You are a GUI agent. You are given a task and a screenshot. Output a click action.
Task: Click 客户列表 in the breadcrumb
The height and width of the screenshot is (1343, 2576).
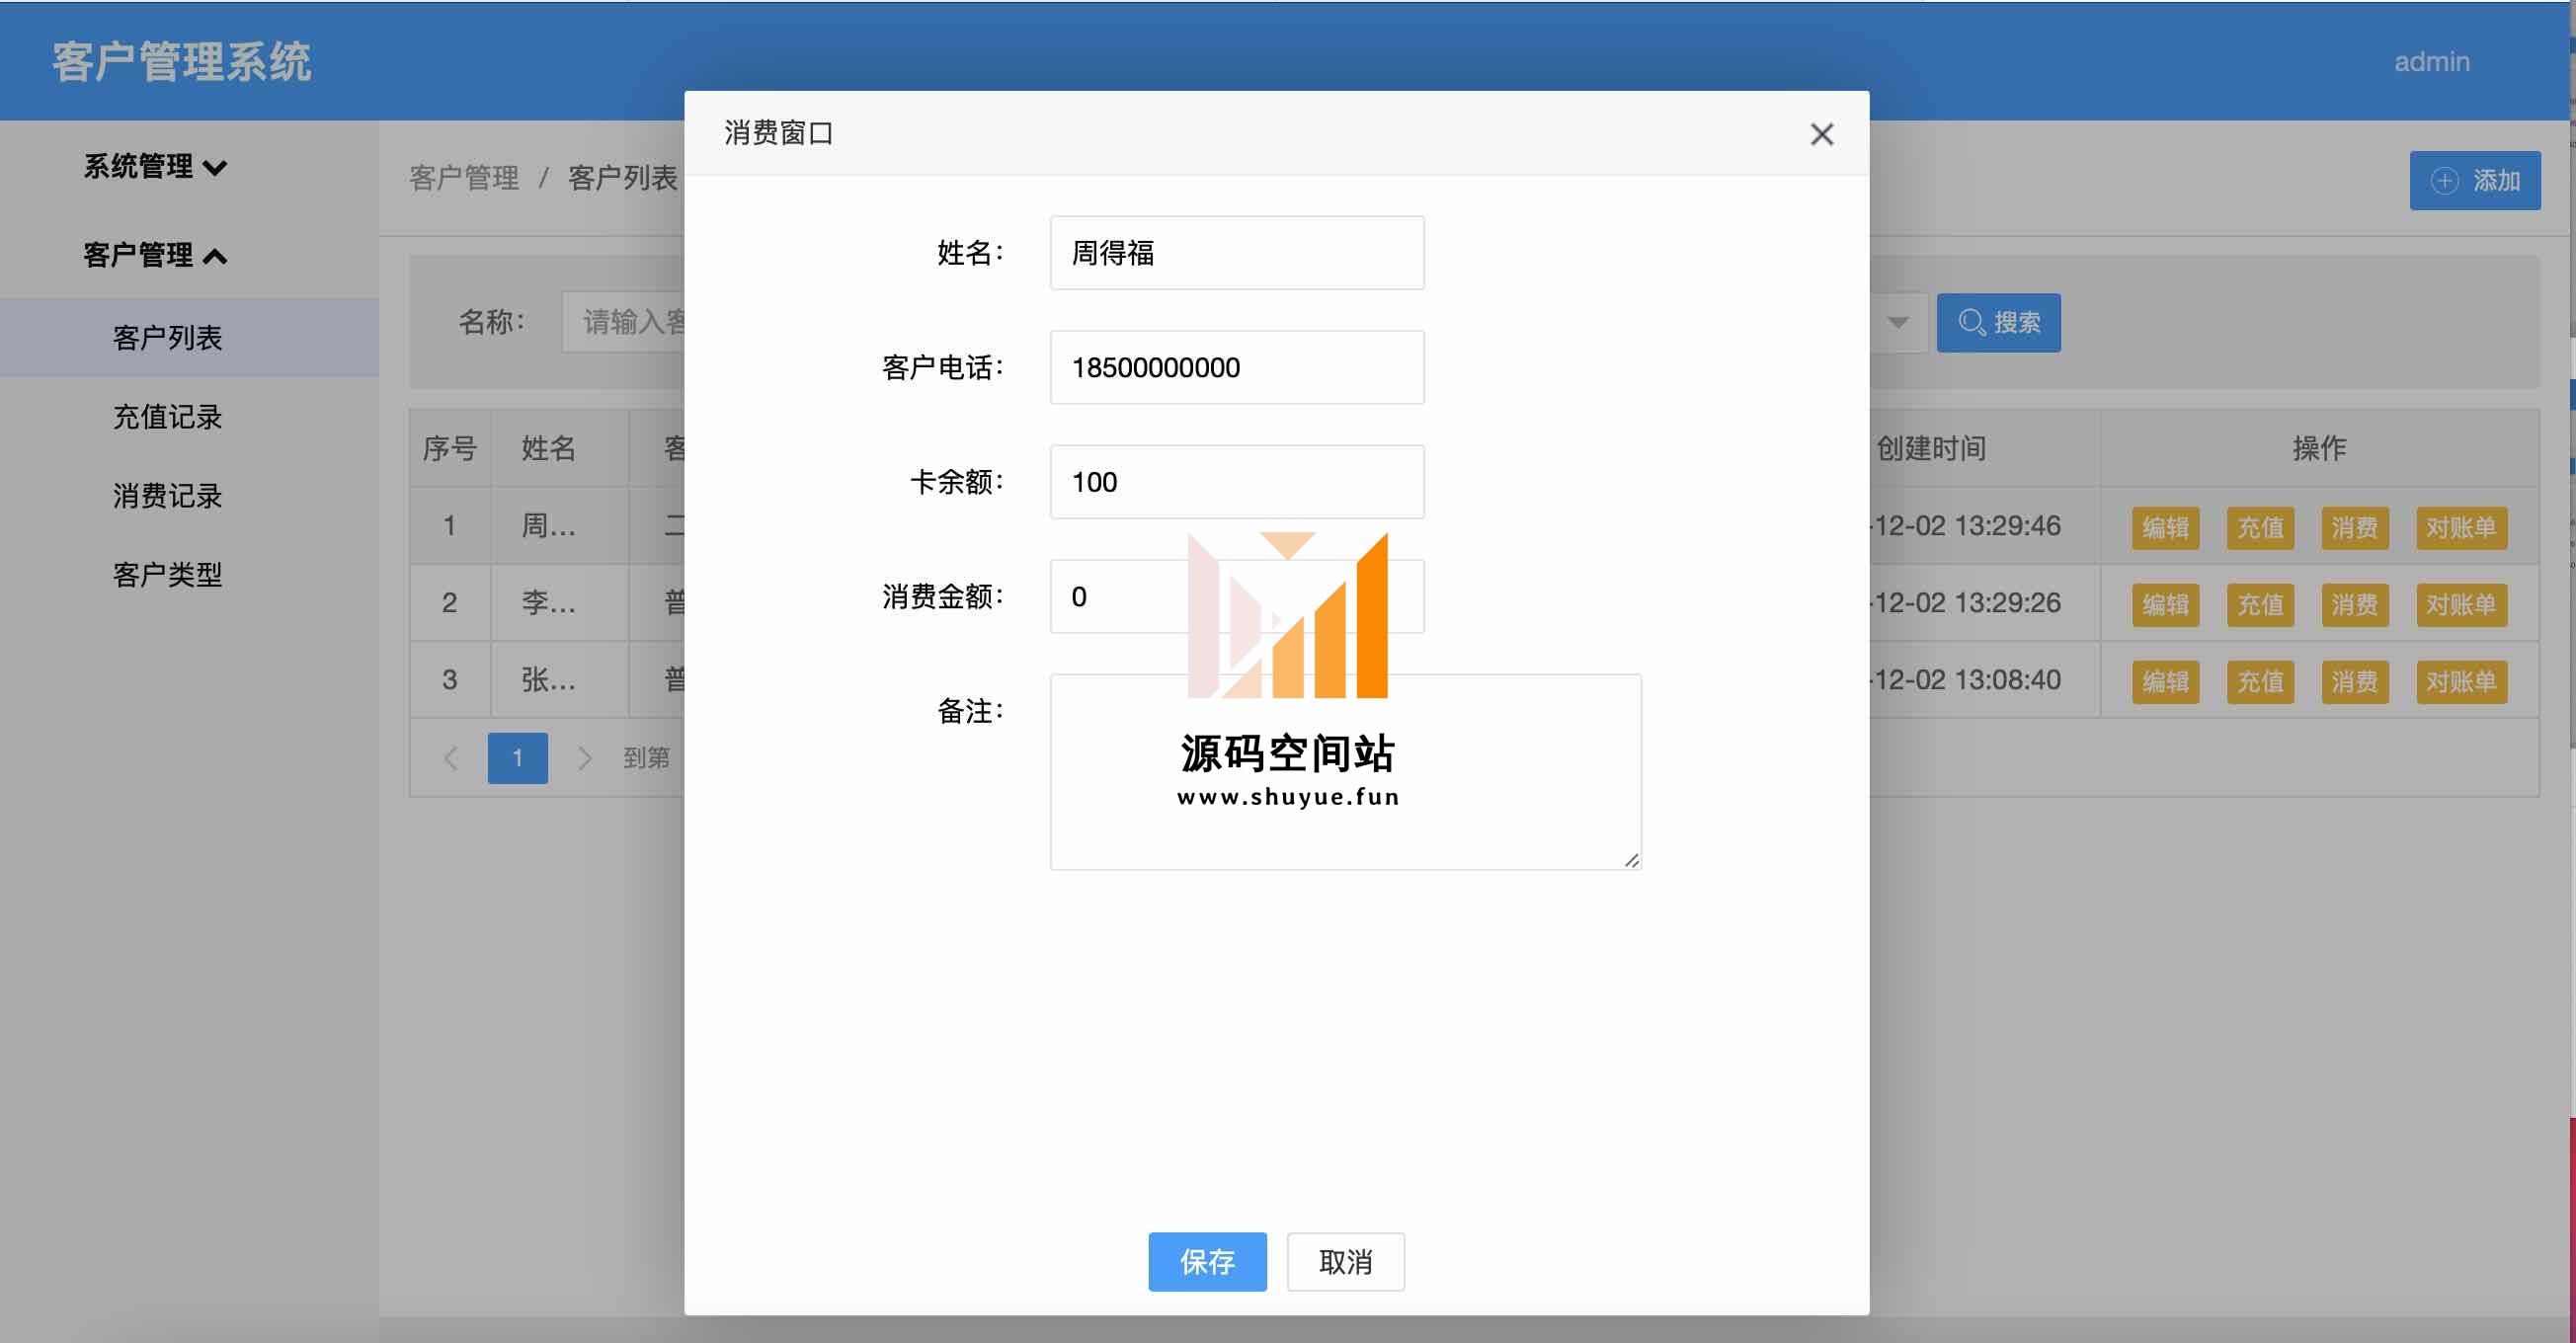(623, 178)
